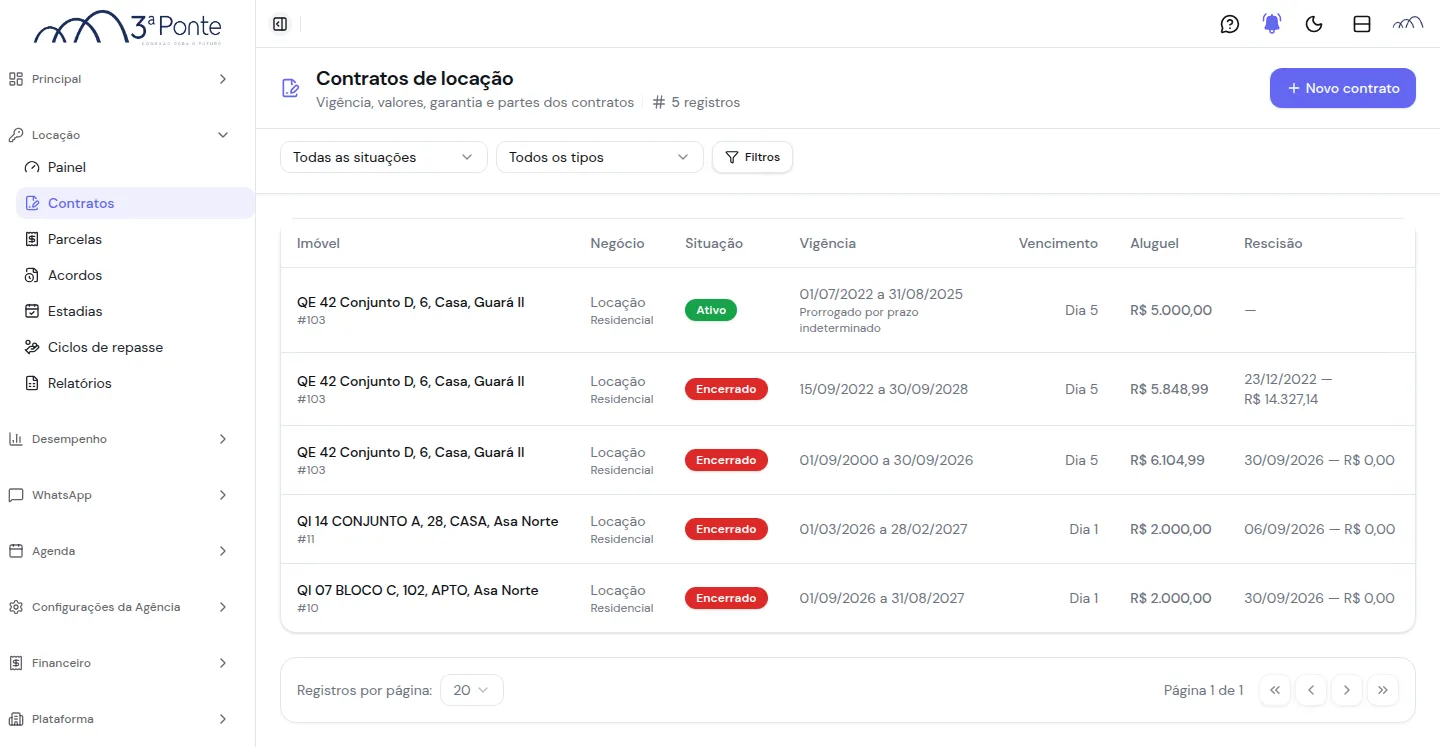Open QI 07 BLOCO C contract row

[x=848, y=598]
